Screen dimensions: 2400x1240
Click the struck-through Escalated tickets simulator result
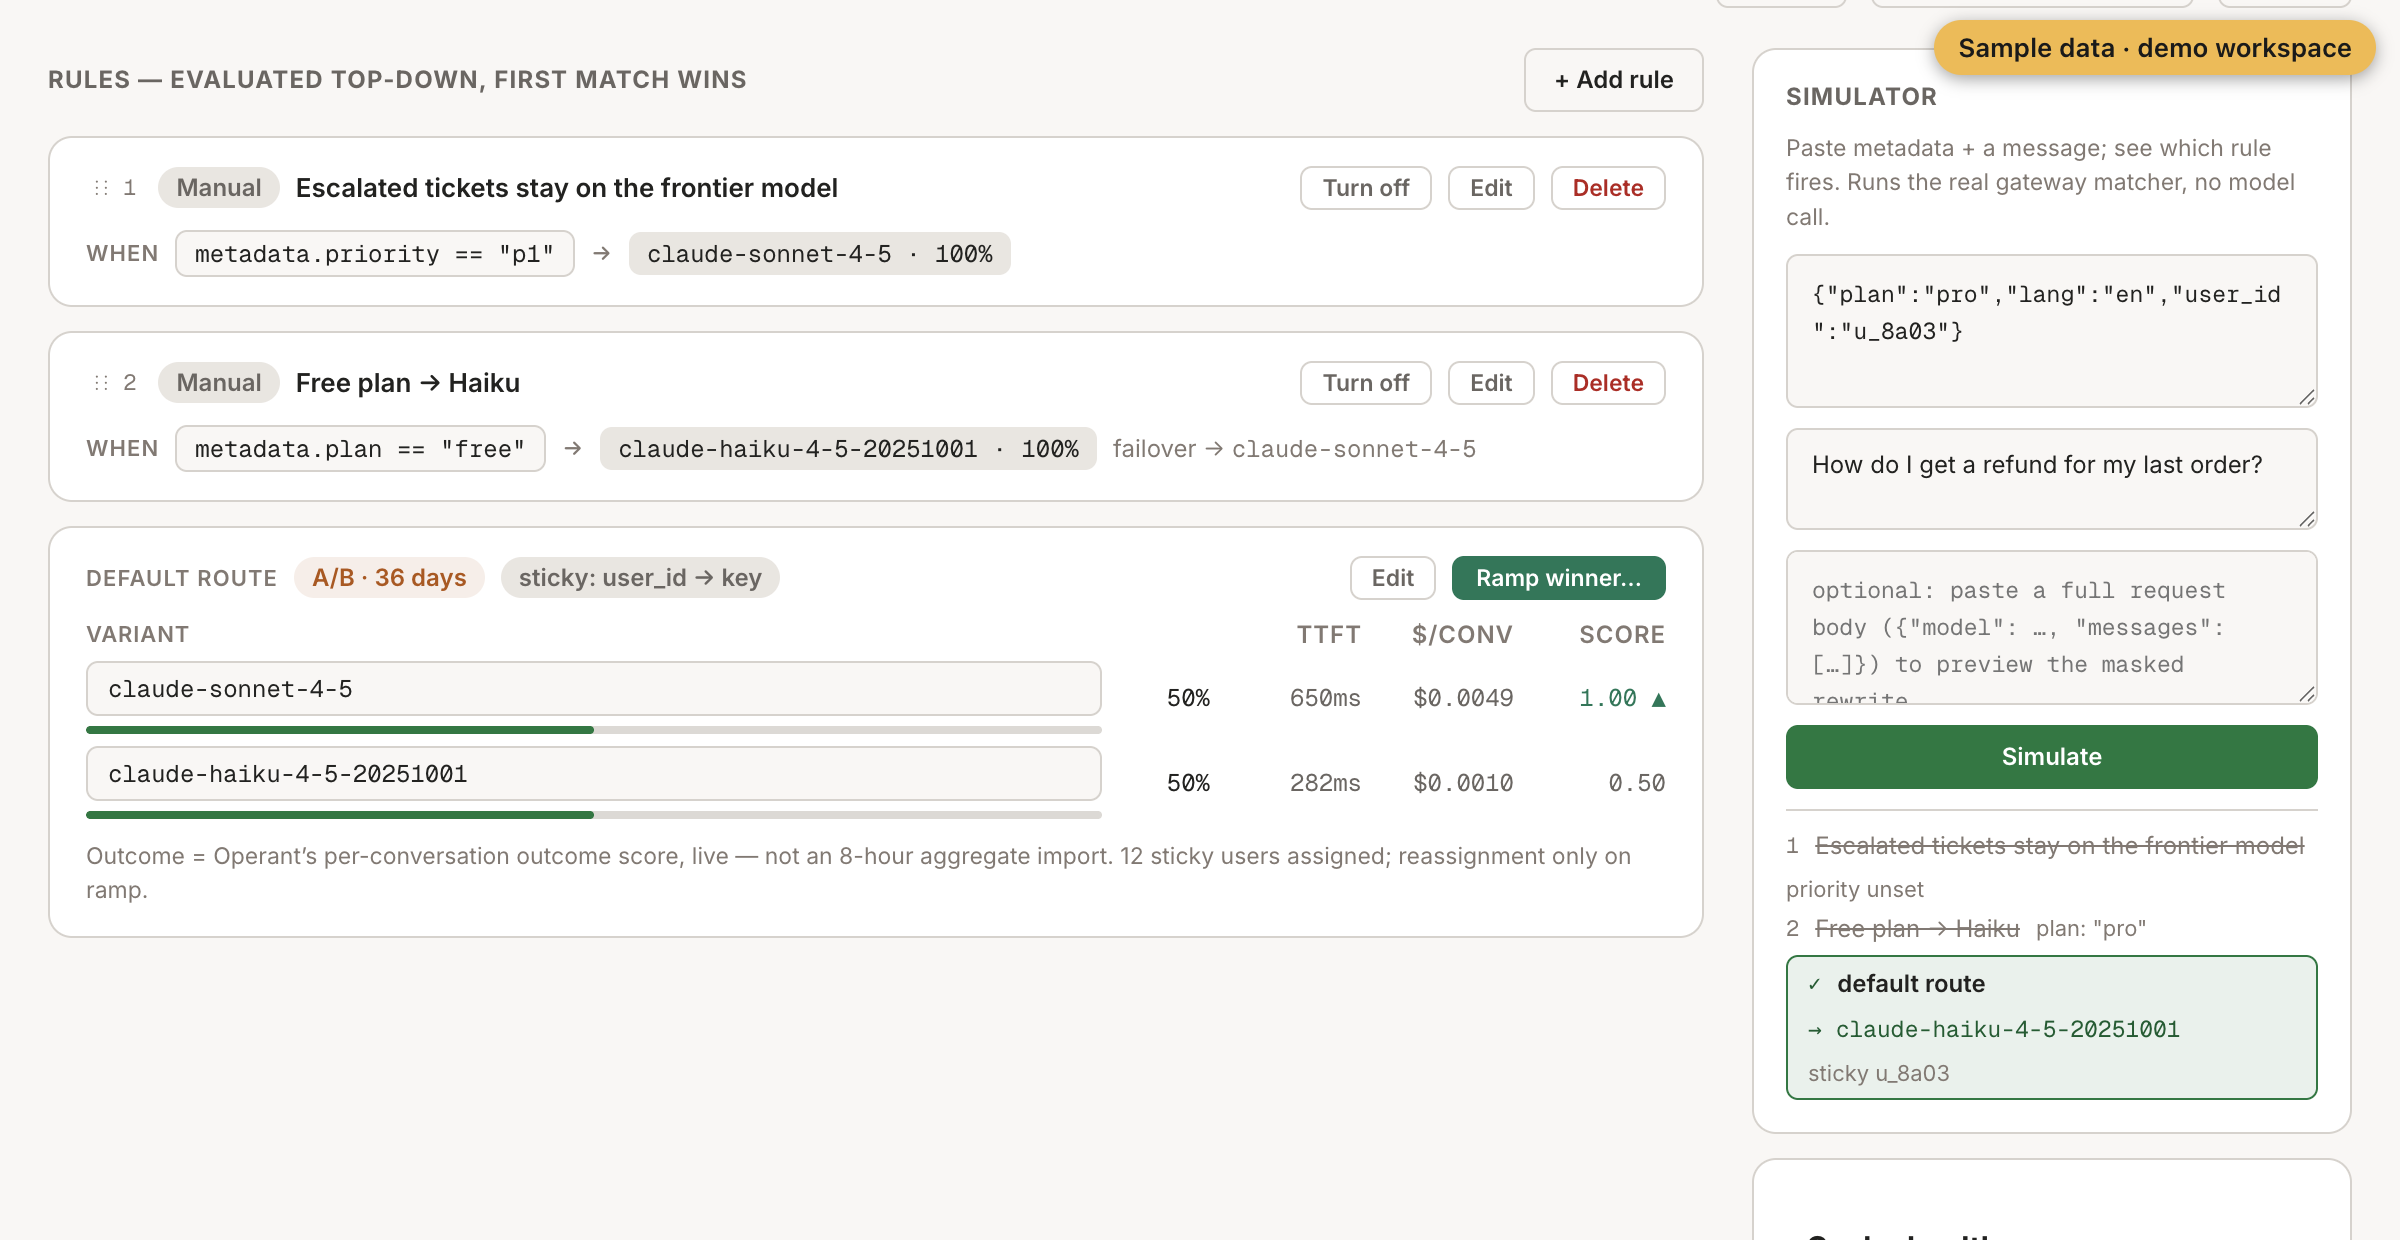click(x=2059, y=846)
